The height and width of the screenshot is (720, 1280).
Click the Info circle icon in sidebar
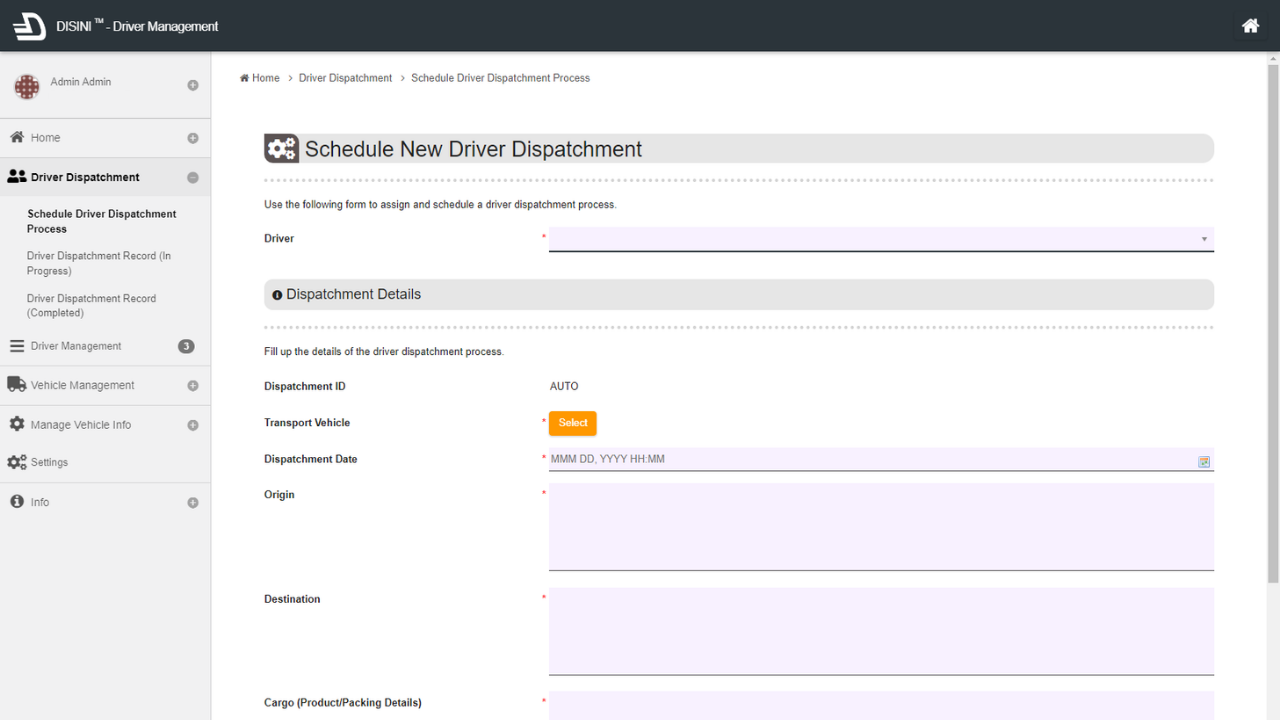17,502
